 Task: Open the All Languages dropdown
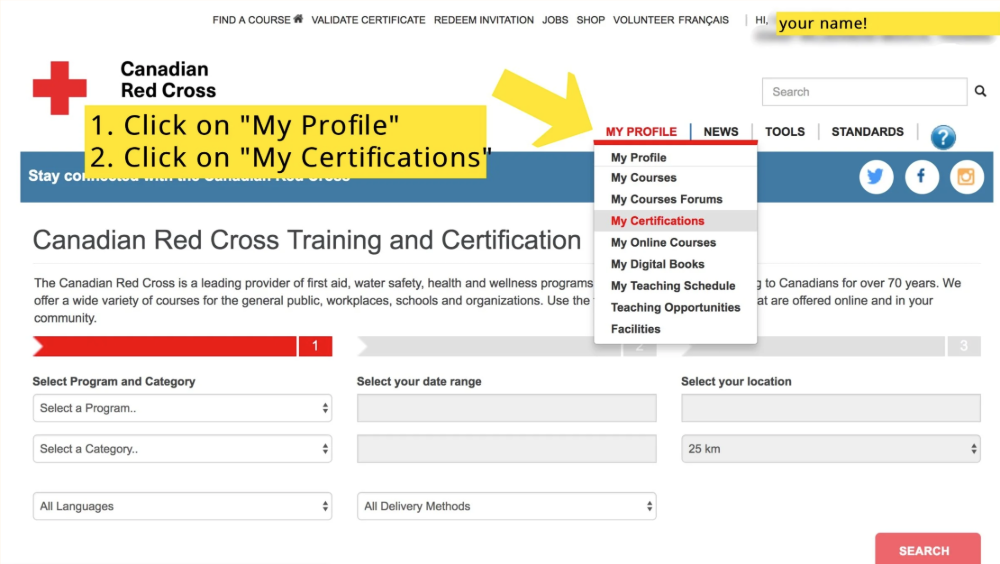(x=182, y=507)
